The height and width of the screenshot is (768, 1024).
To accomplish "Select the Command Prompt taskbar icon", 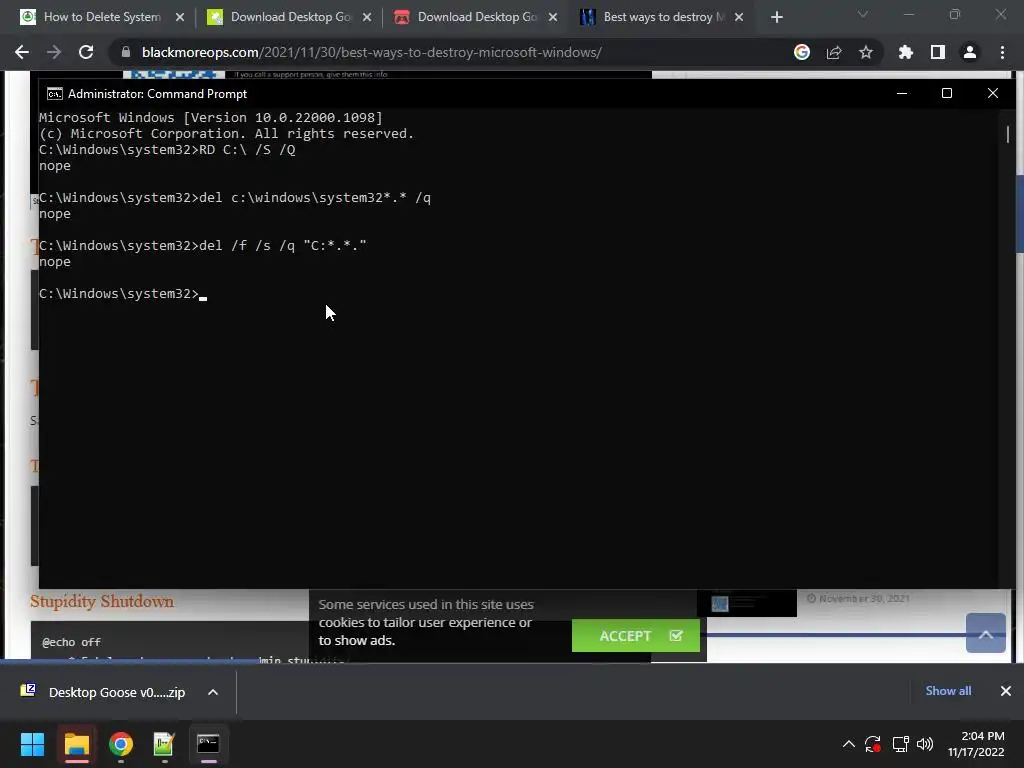I will (208, 744).
